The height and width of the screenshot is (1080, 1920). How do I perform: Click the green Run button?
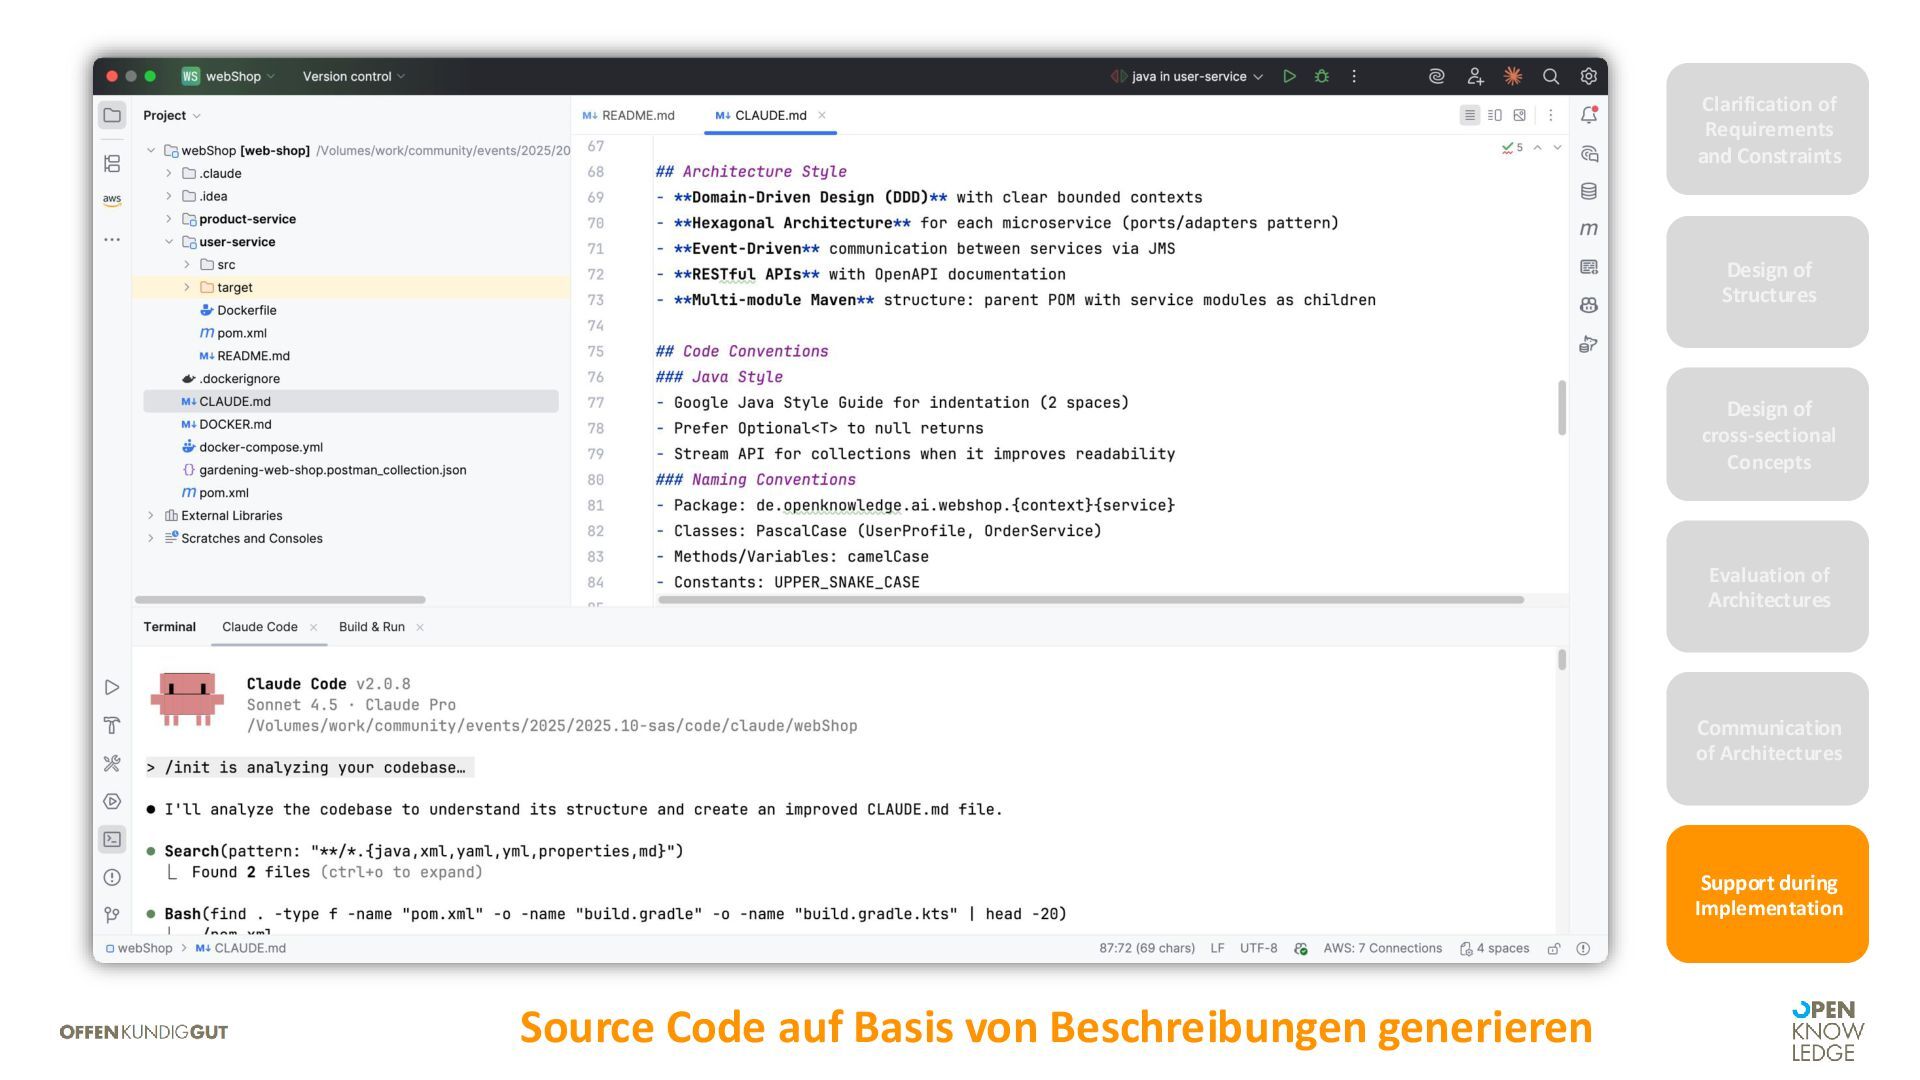click(1289, 76)
